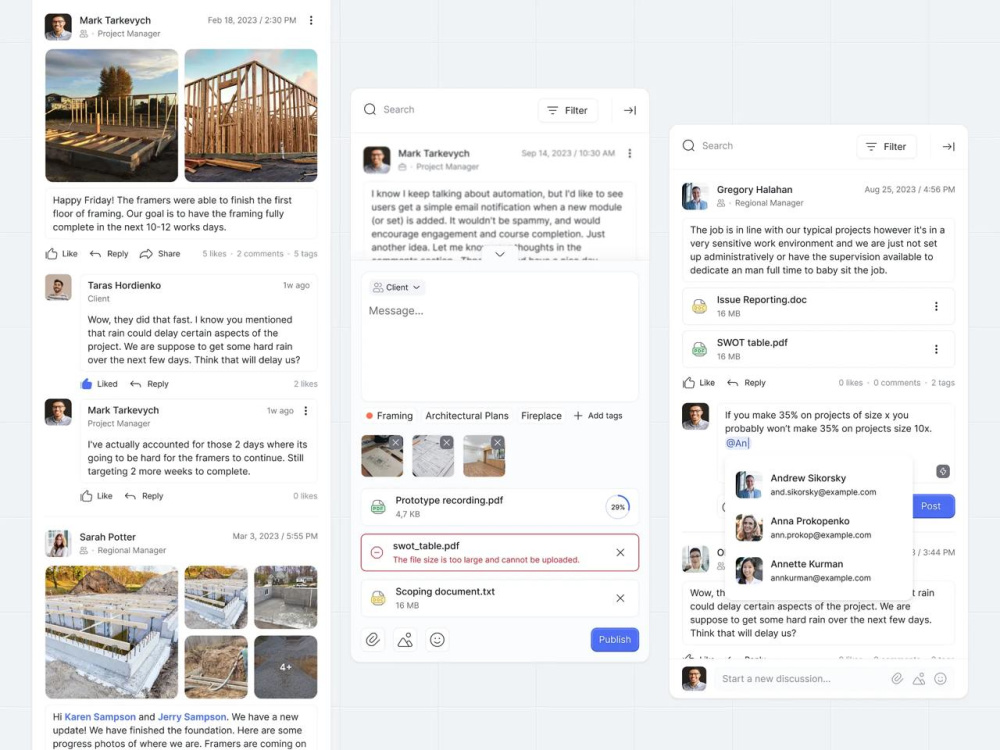This screenshot has height=750, width=1000.
Task: Remove the third attached room image
Action: coord(497,443)
